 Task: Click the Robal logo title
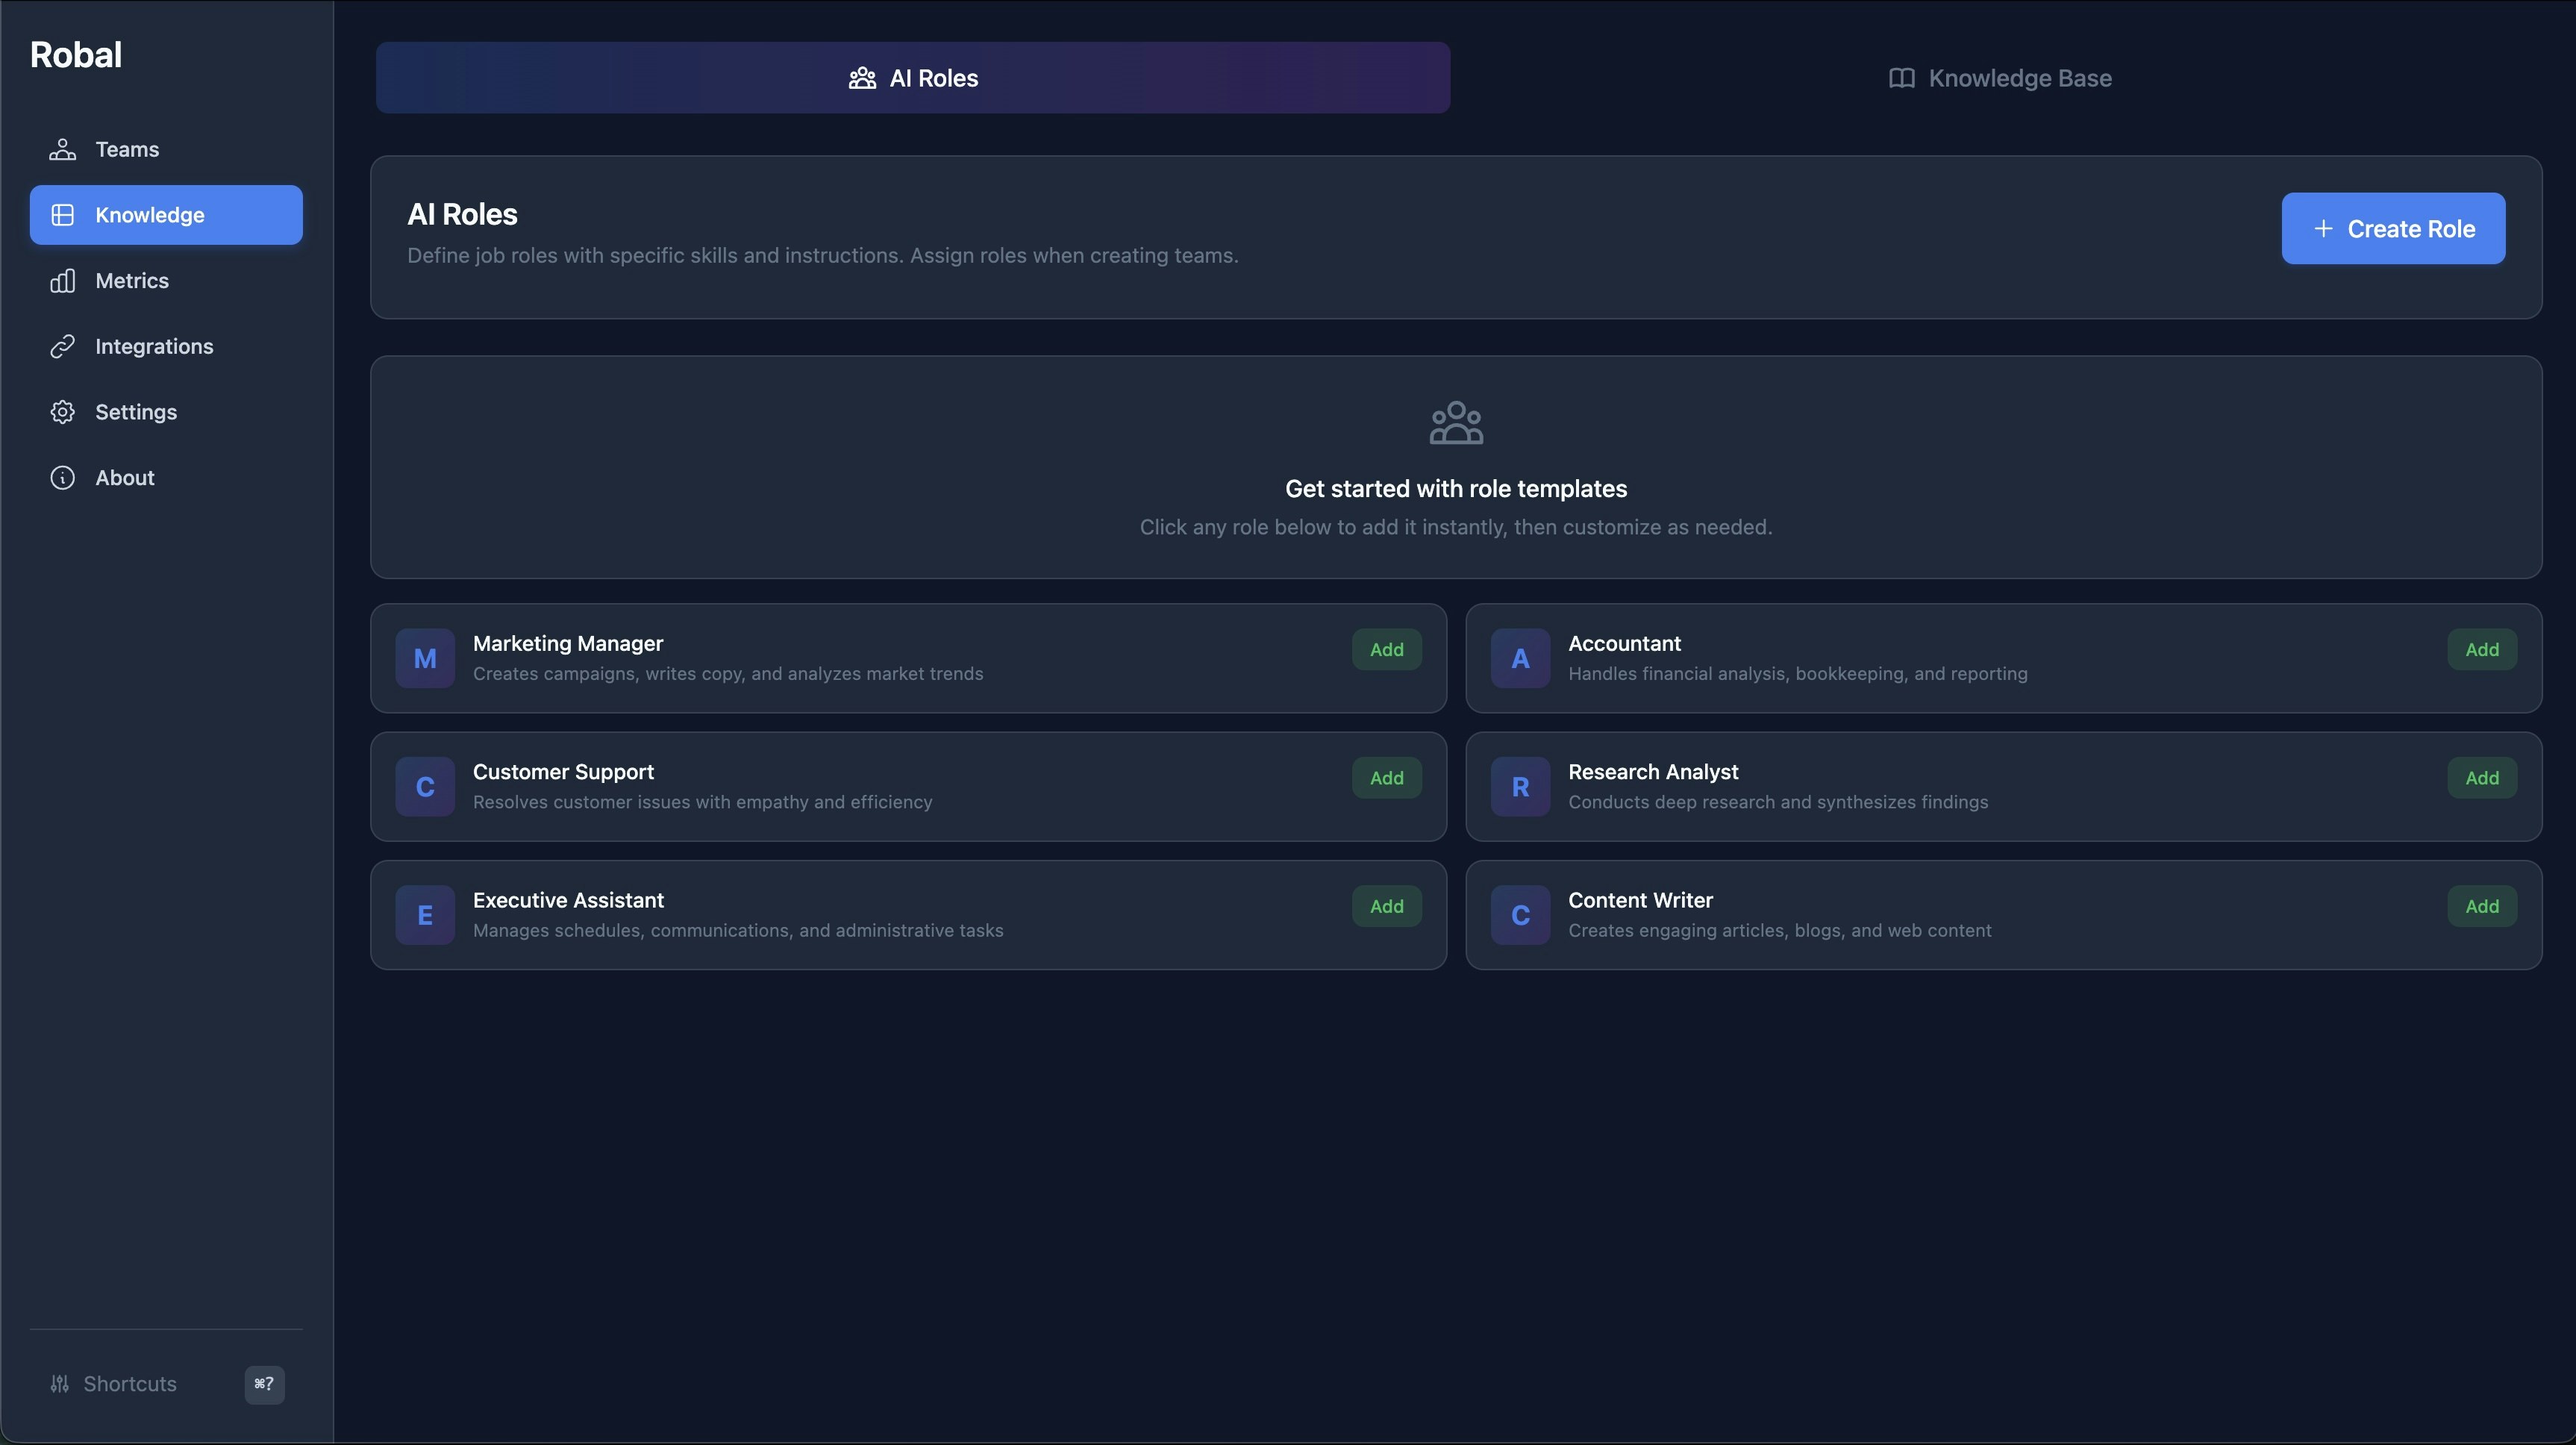point(76,55)
